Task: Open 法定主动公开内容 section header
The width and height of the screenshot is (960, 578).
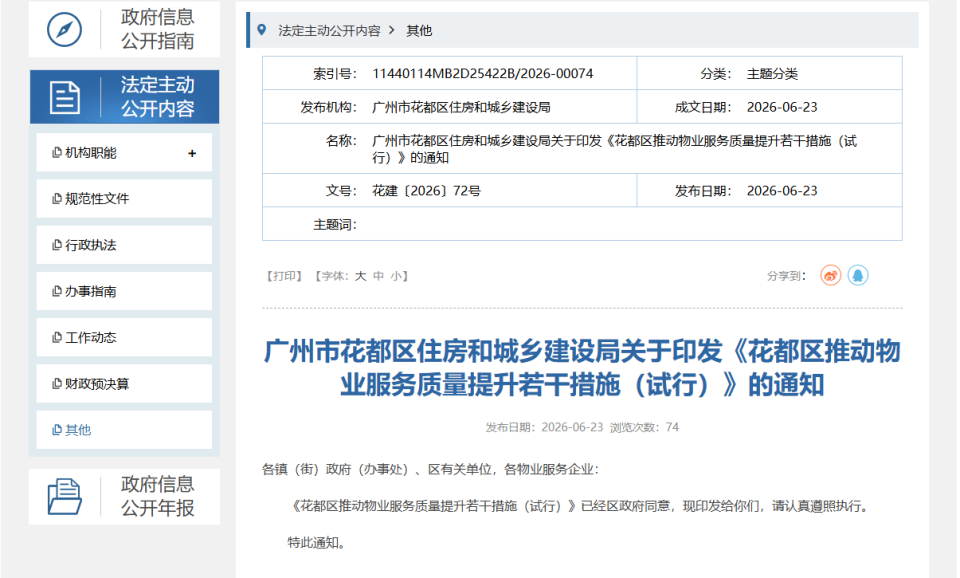Action: 124,97
